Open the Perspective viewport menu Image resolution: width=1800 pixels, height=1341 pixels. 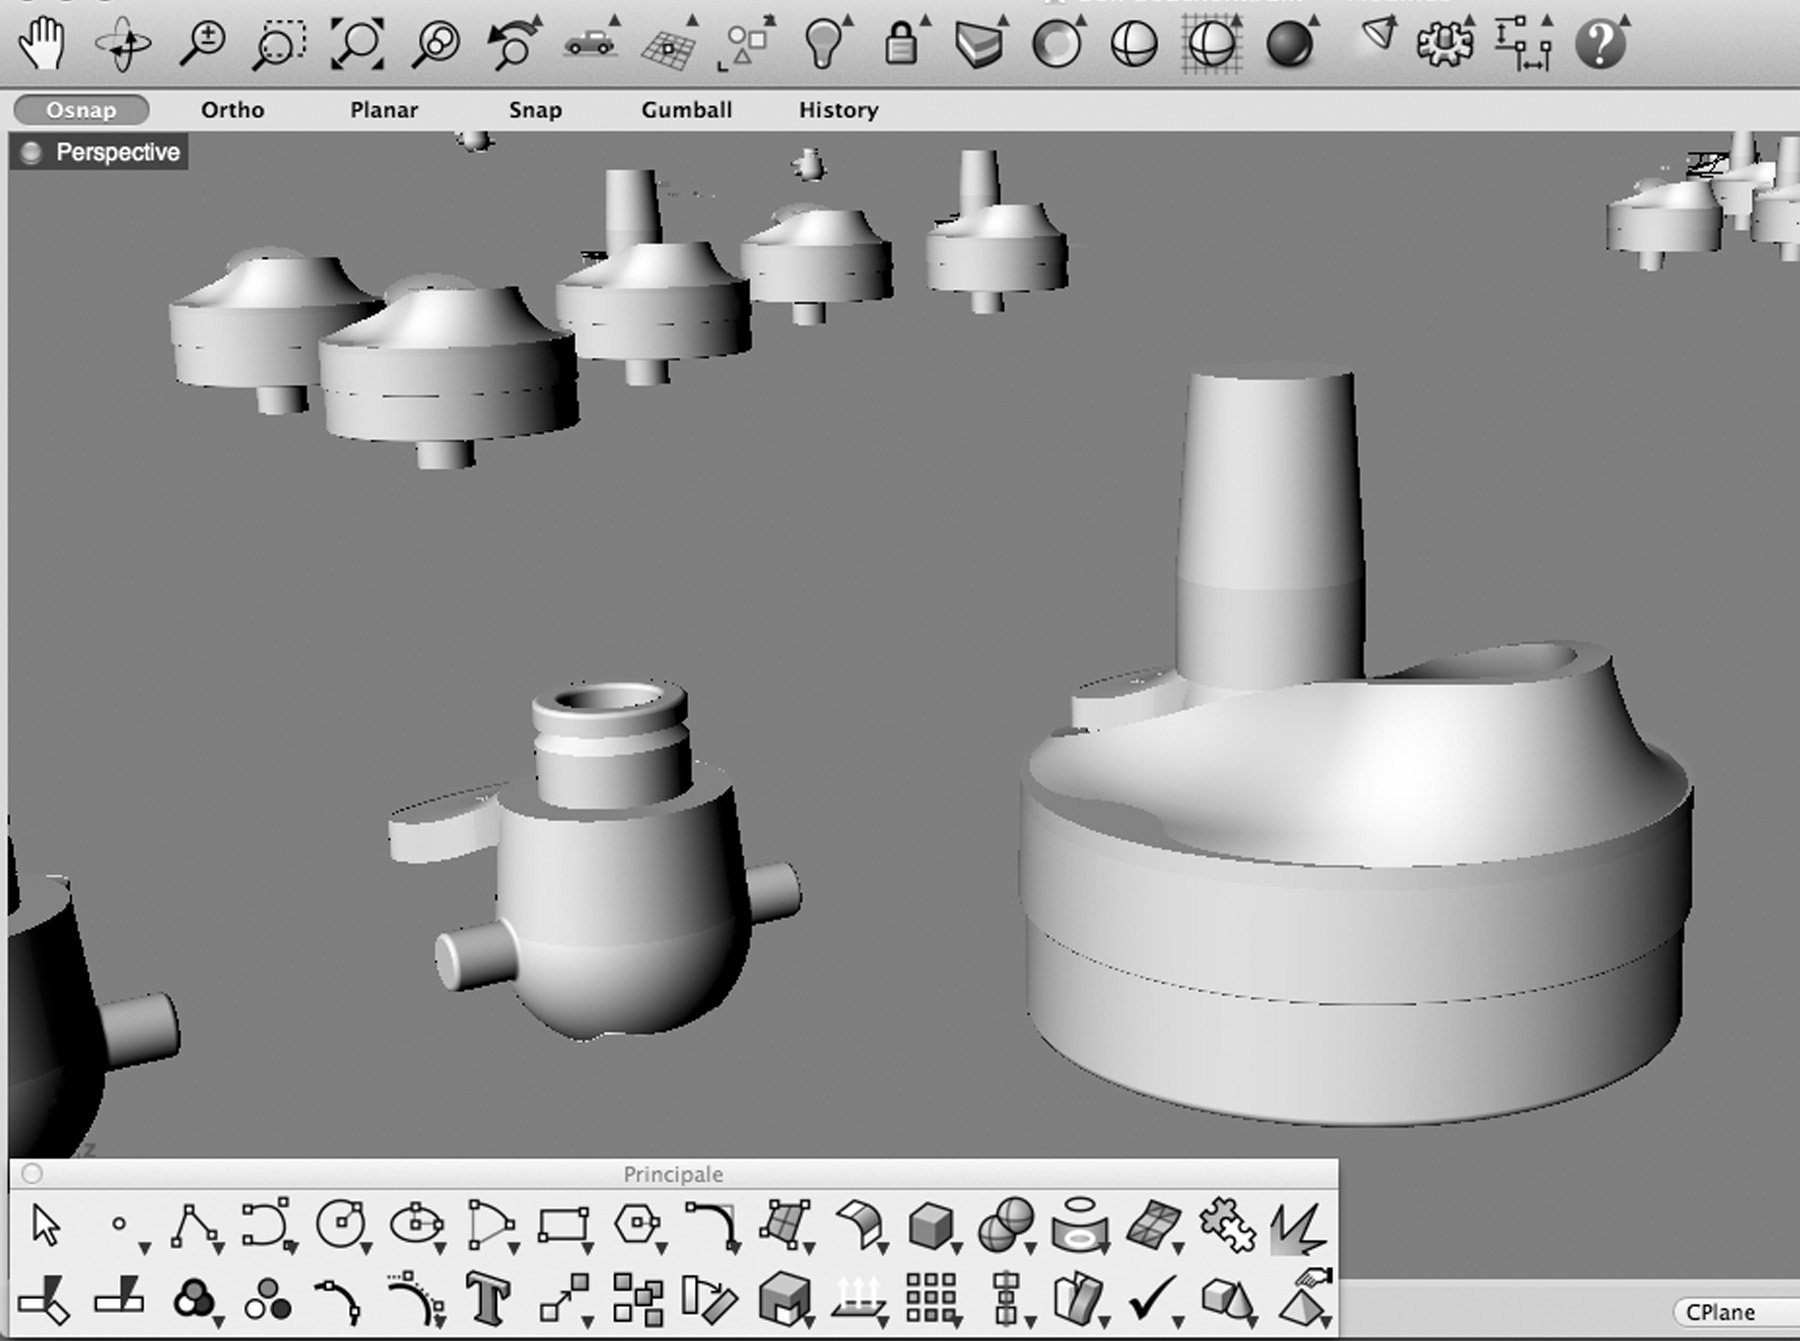pyautogui.click(x=117, y=152)
